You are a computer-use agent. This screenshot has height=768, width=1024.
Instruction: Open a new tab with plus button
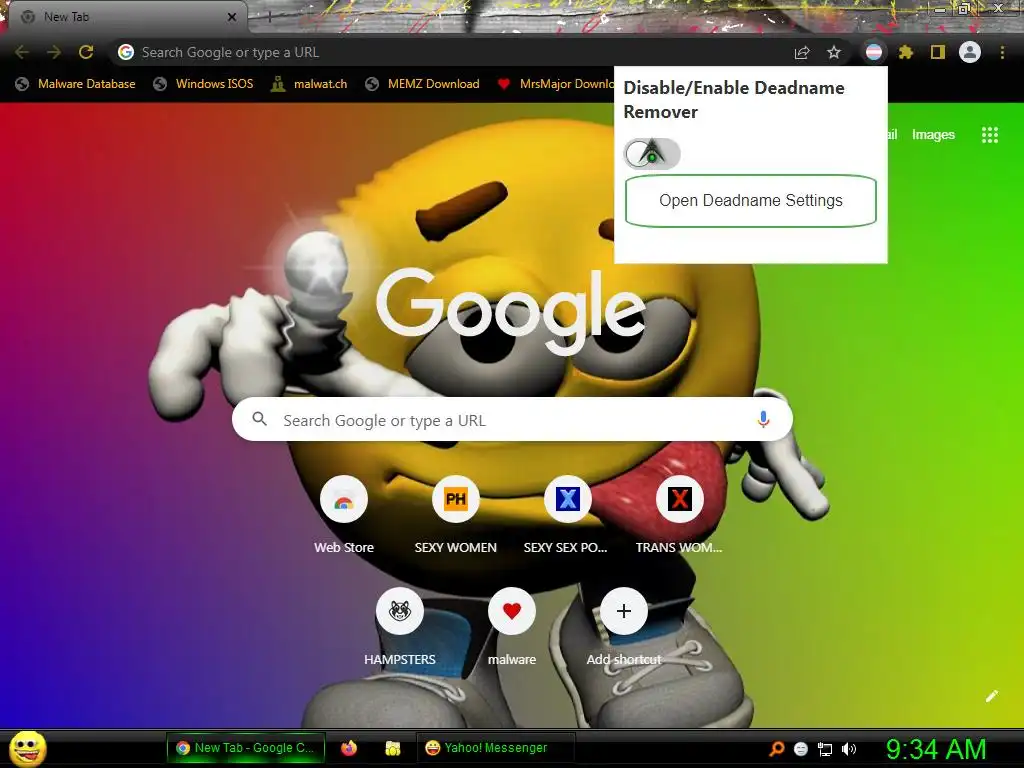(x=269, y=18)
